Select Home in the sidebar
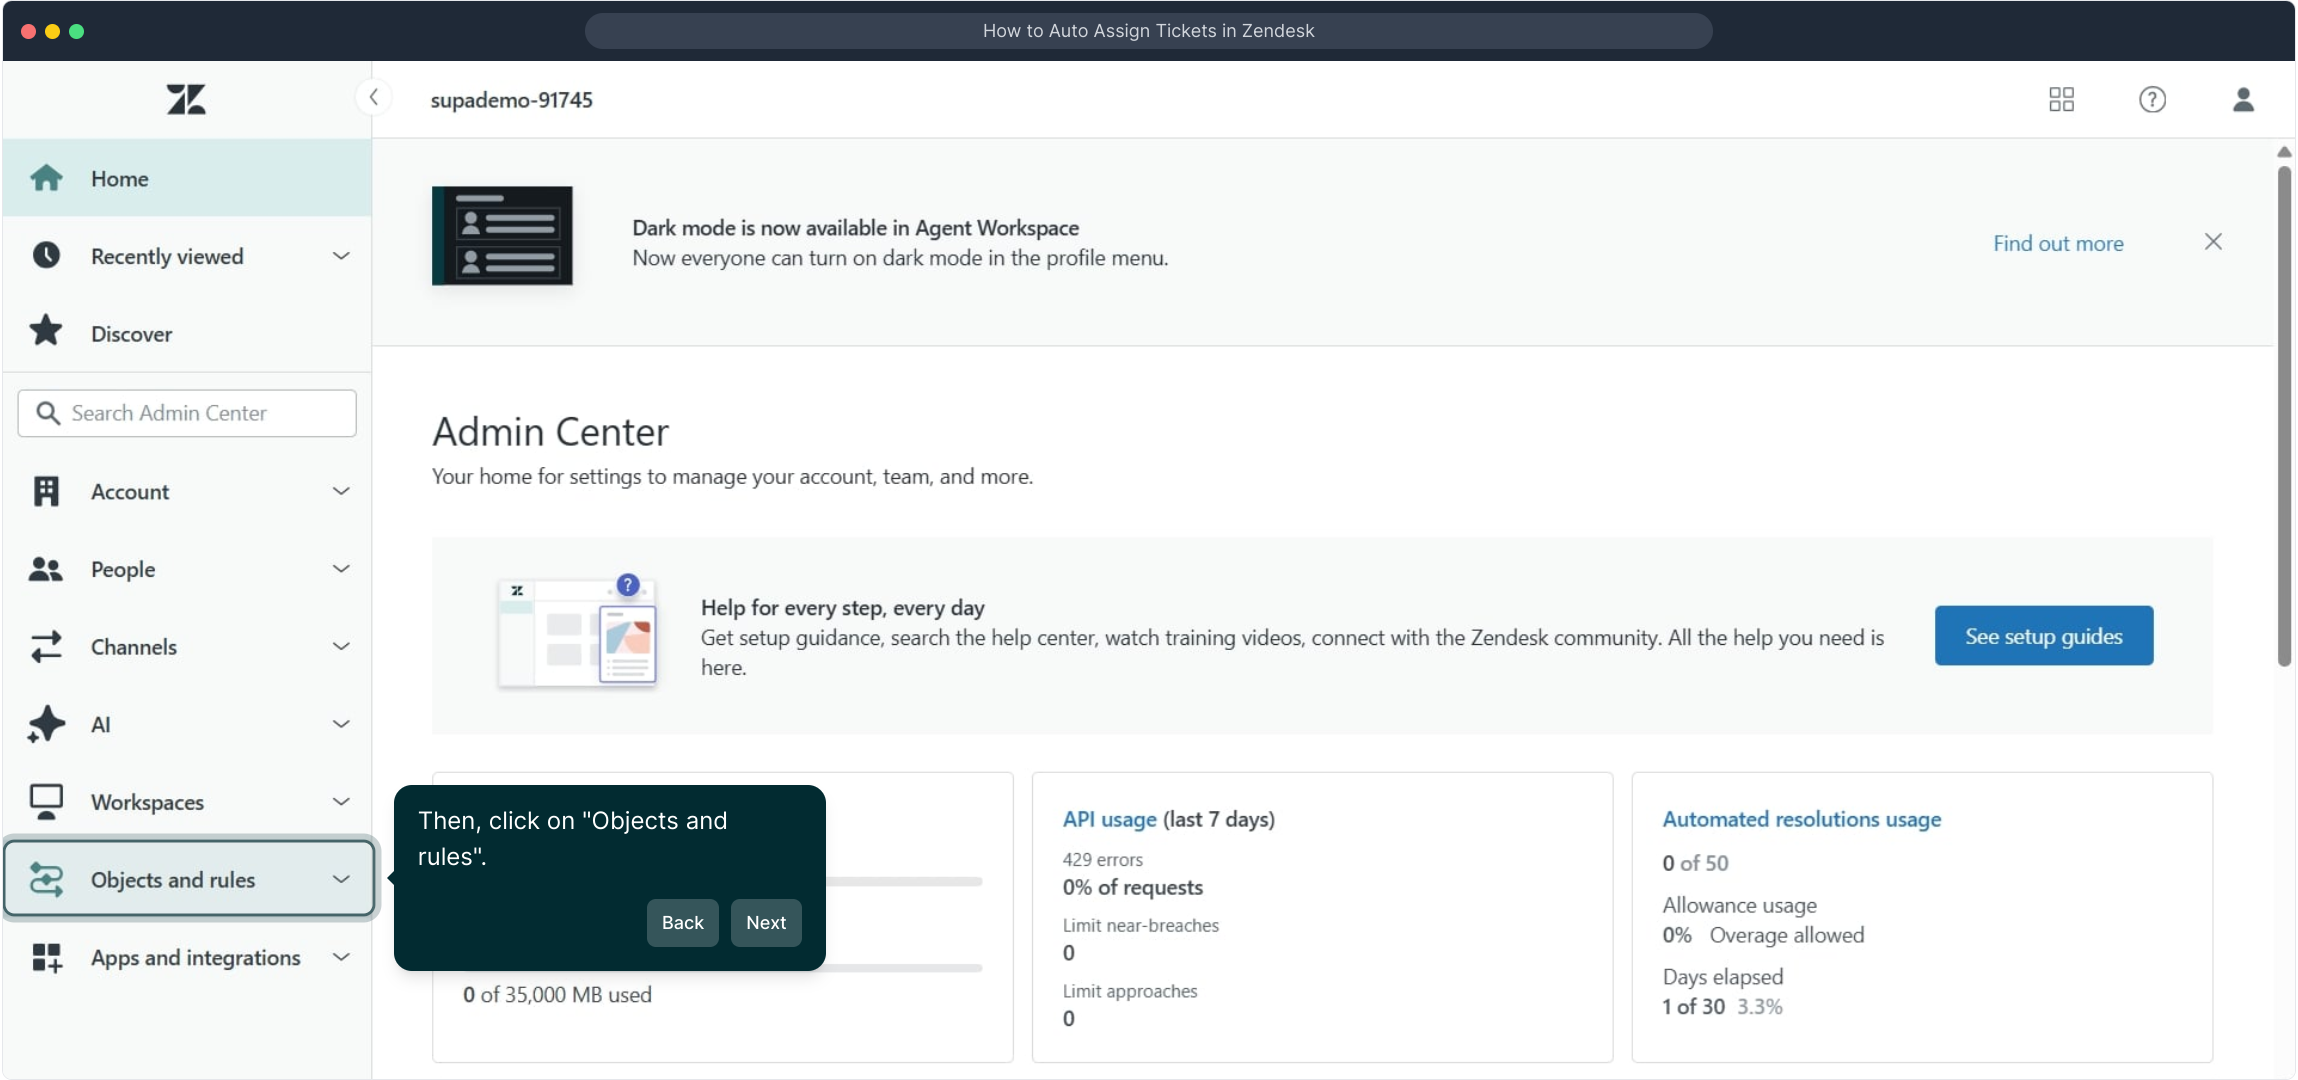Viewport: 2298px width, 1080px height. [120, 179]
